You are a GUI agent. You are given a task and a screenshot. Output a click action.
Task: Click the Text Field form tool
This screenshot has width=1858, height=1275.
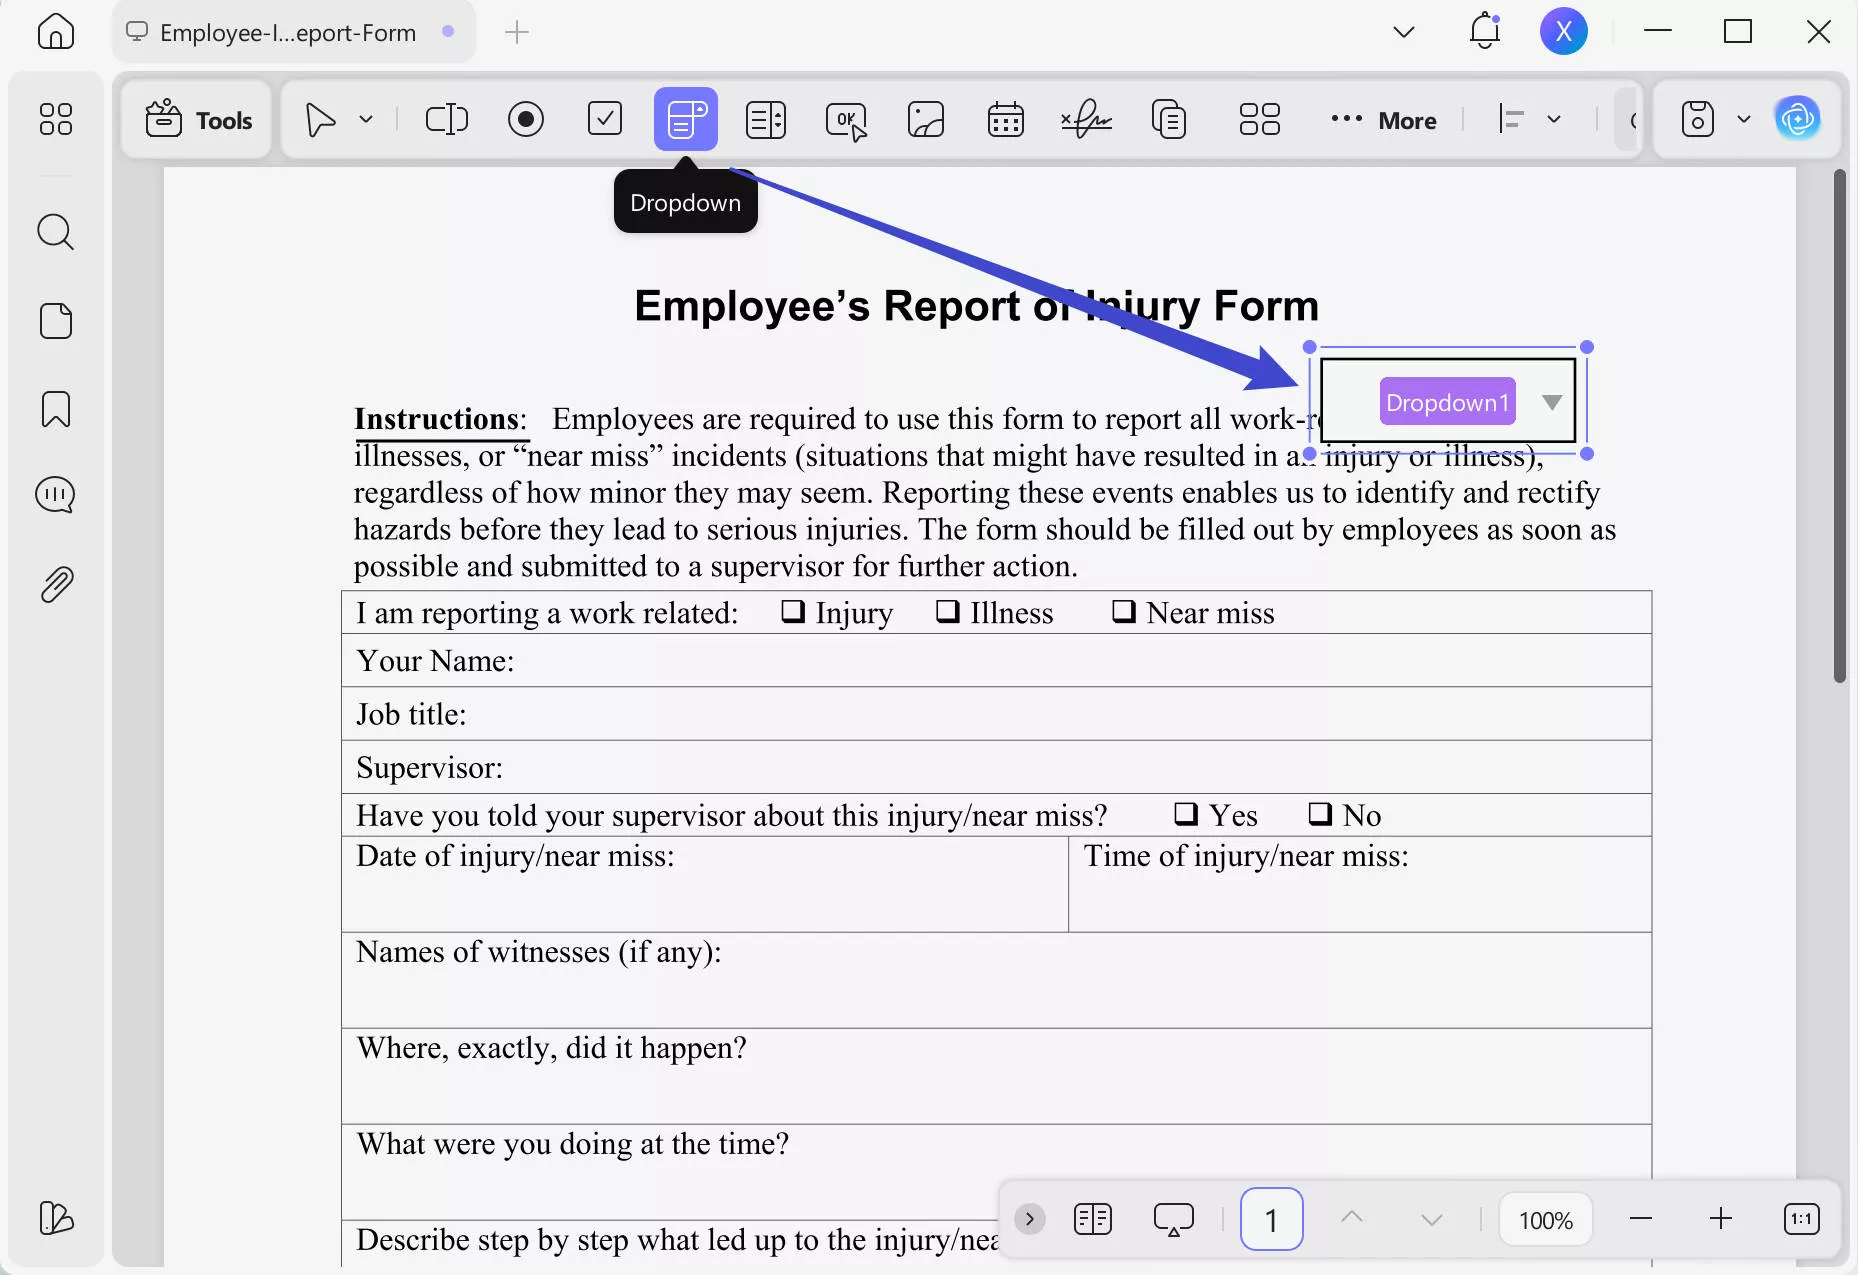pos(446,119)
